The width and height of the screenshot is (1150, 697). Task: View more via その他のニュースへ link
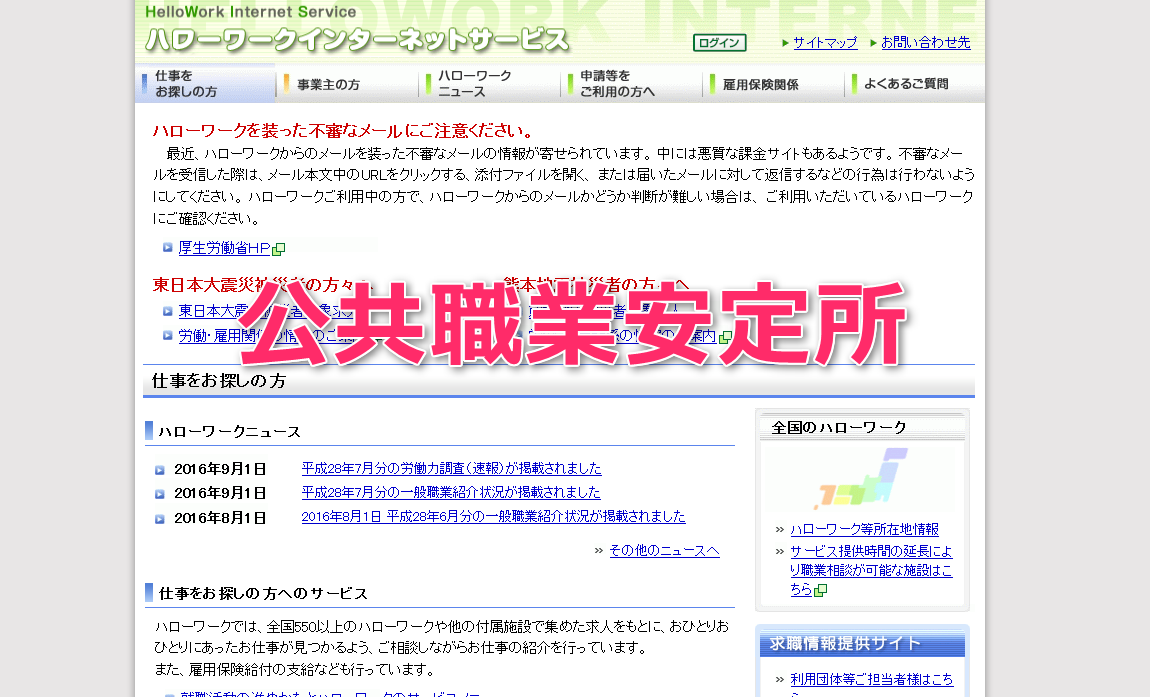[664, 551]
